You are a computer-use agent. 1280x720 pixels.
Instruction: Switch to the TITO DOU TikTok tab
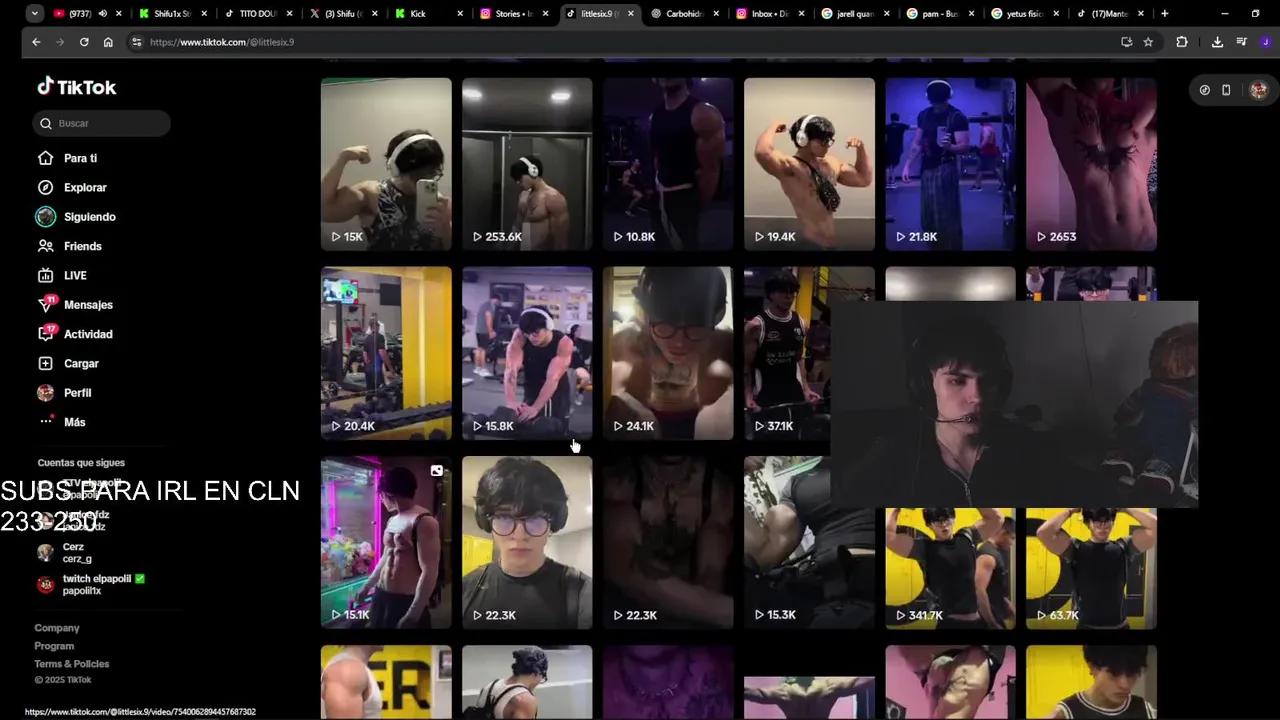pos(257,13)
